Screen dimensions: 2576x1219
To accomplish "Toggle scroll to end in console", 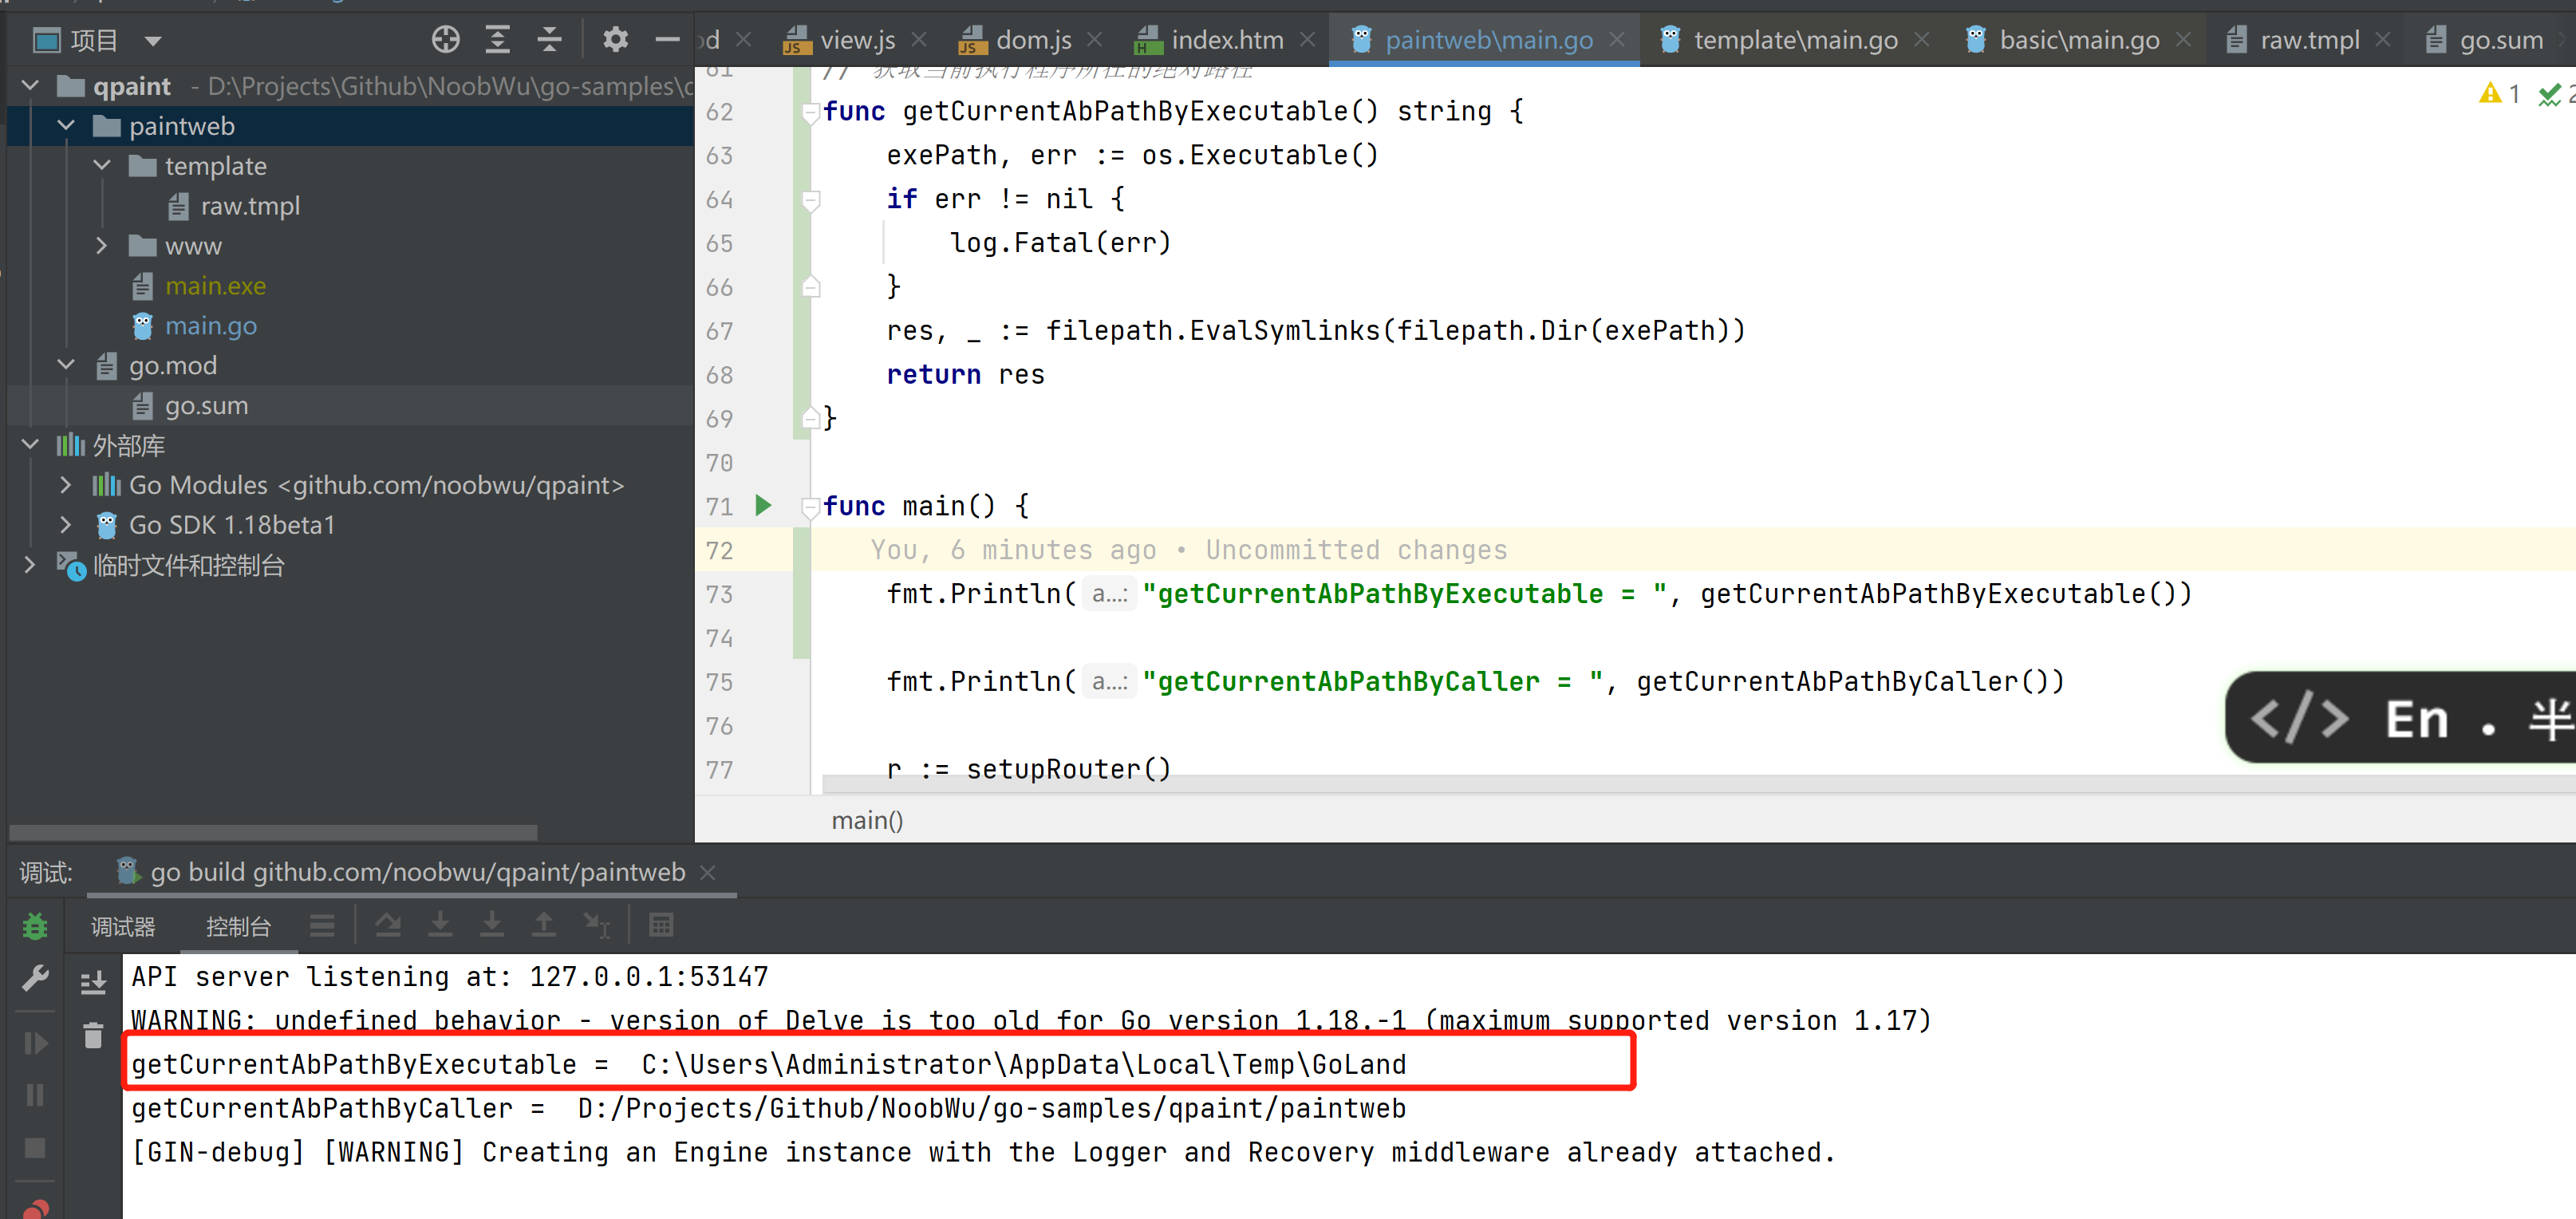I will [x=93, y=983].
